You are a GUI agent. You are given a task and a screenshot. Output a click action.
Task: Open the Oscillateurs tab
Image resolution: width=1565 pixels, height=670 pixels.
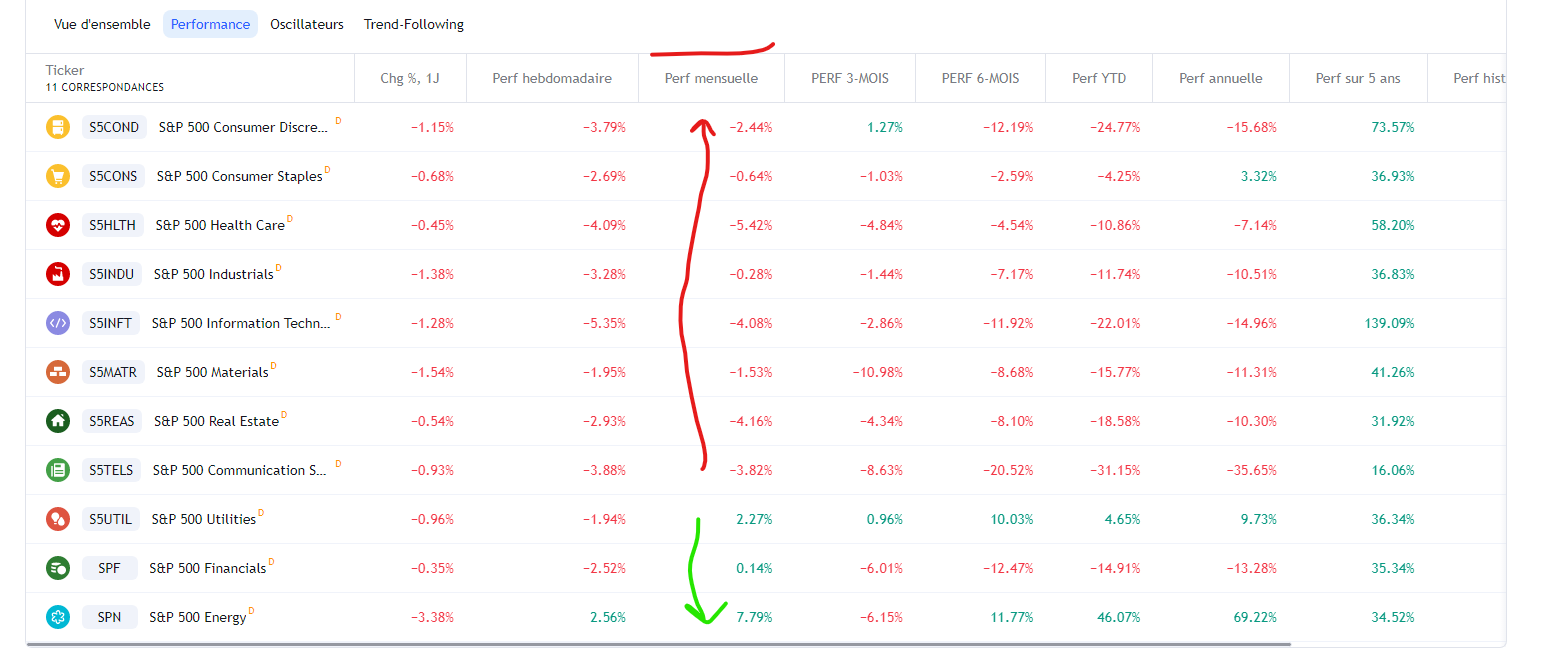click(307, 24)
